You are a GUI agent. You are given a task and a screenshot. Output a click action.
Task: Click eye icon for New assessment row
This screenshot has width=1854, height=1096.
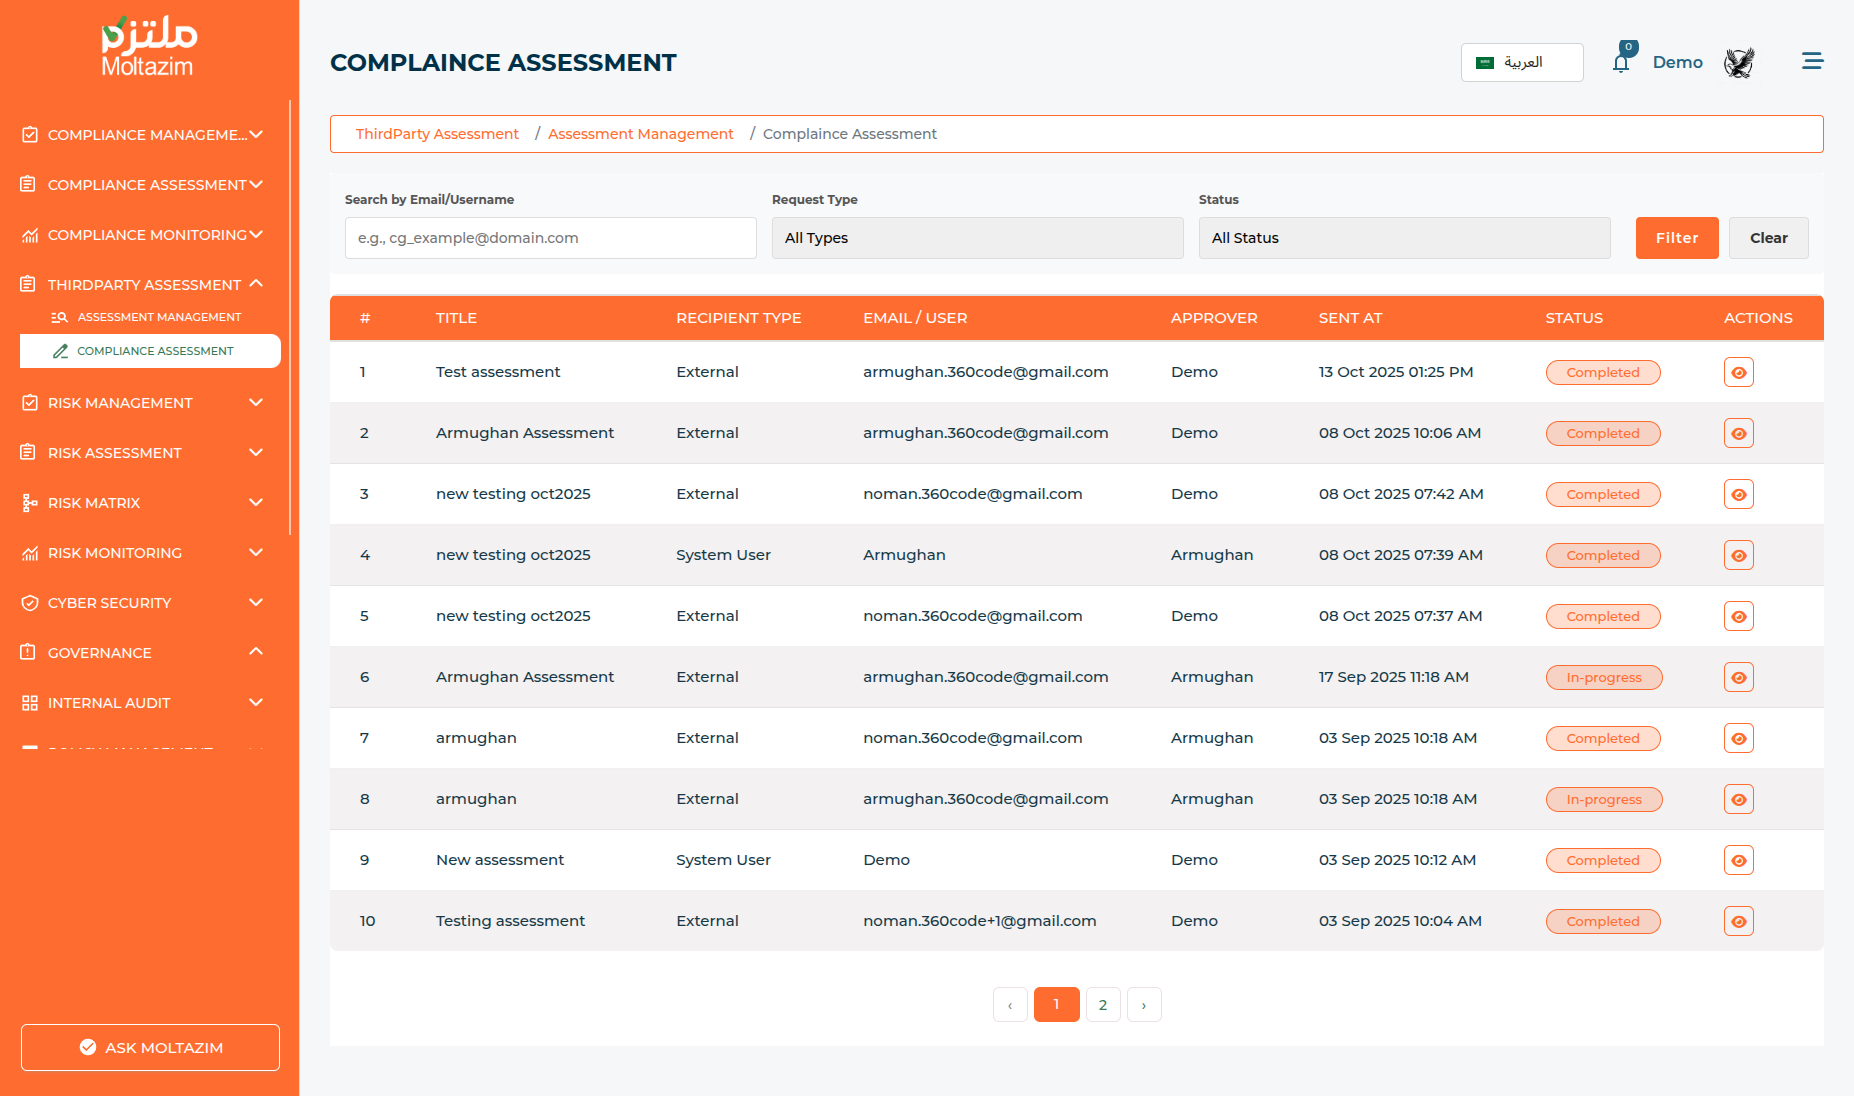(x=1738, y=861)
